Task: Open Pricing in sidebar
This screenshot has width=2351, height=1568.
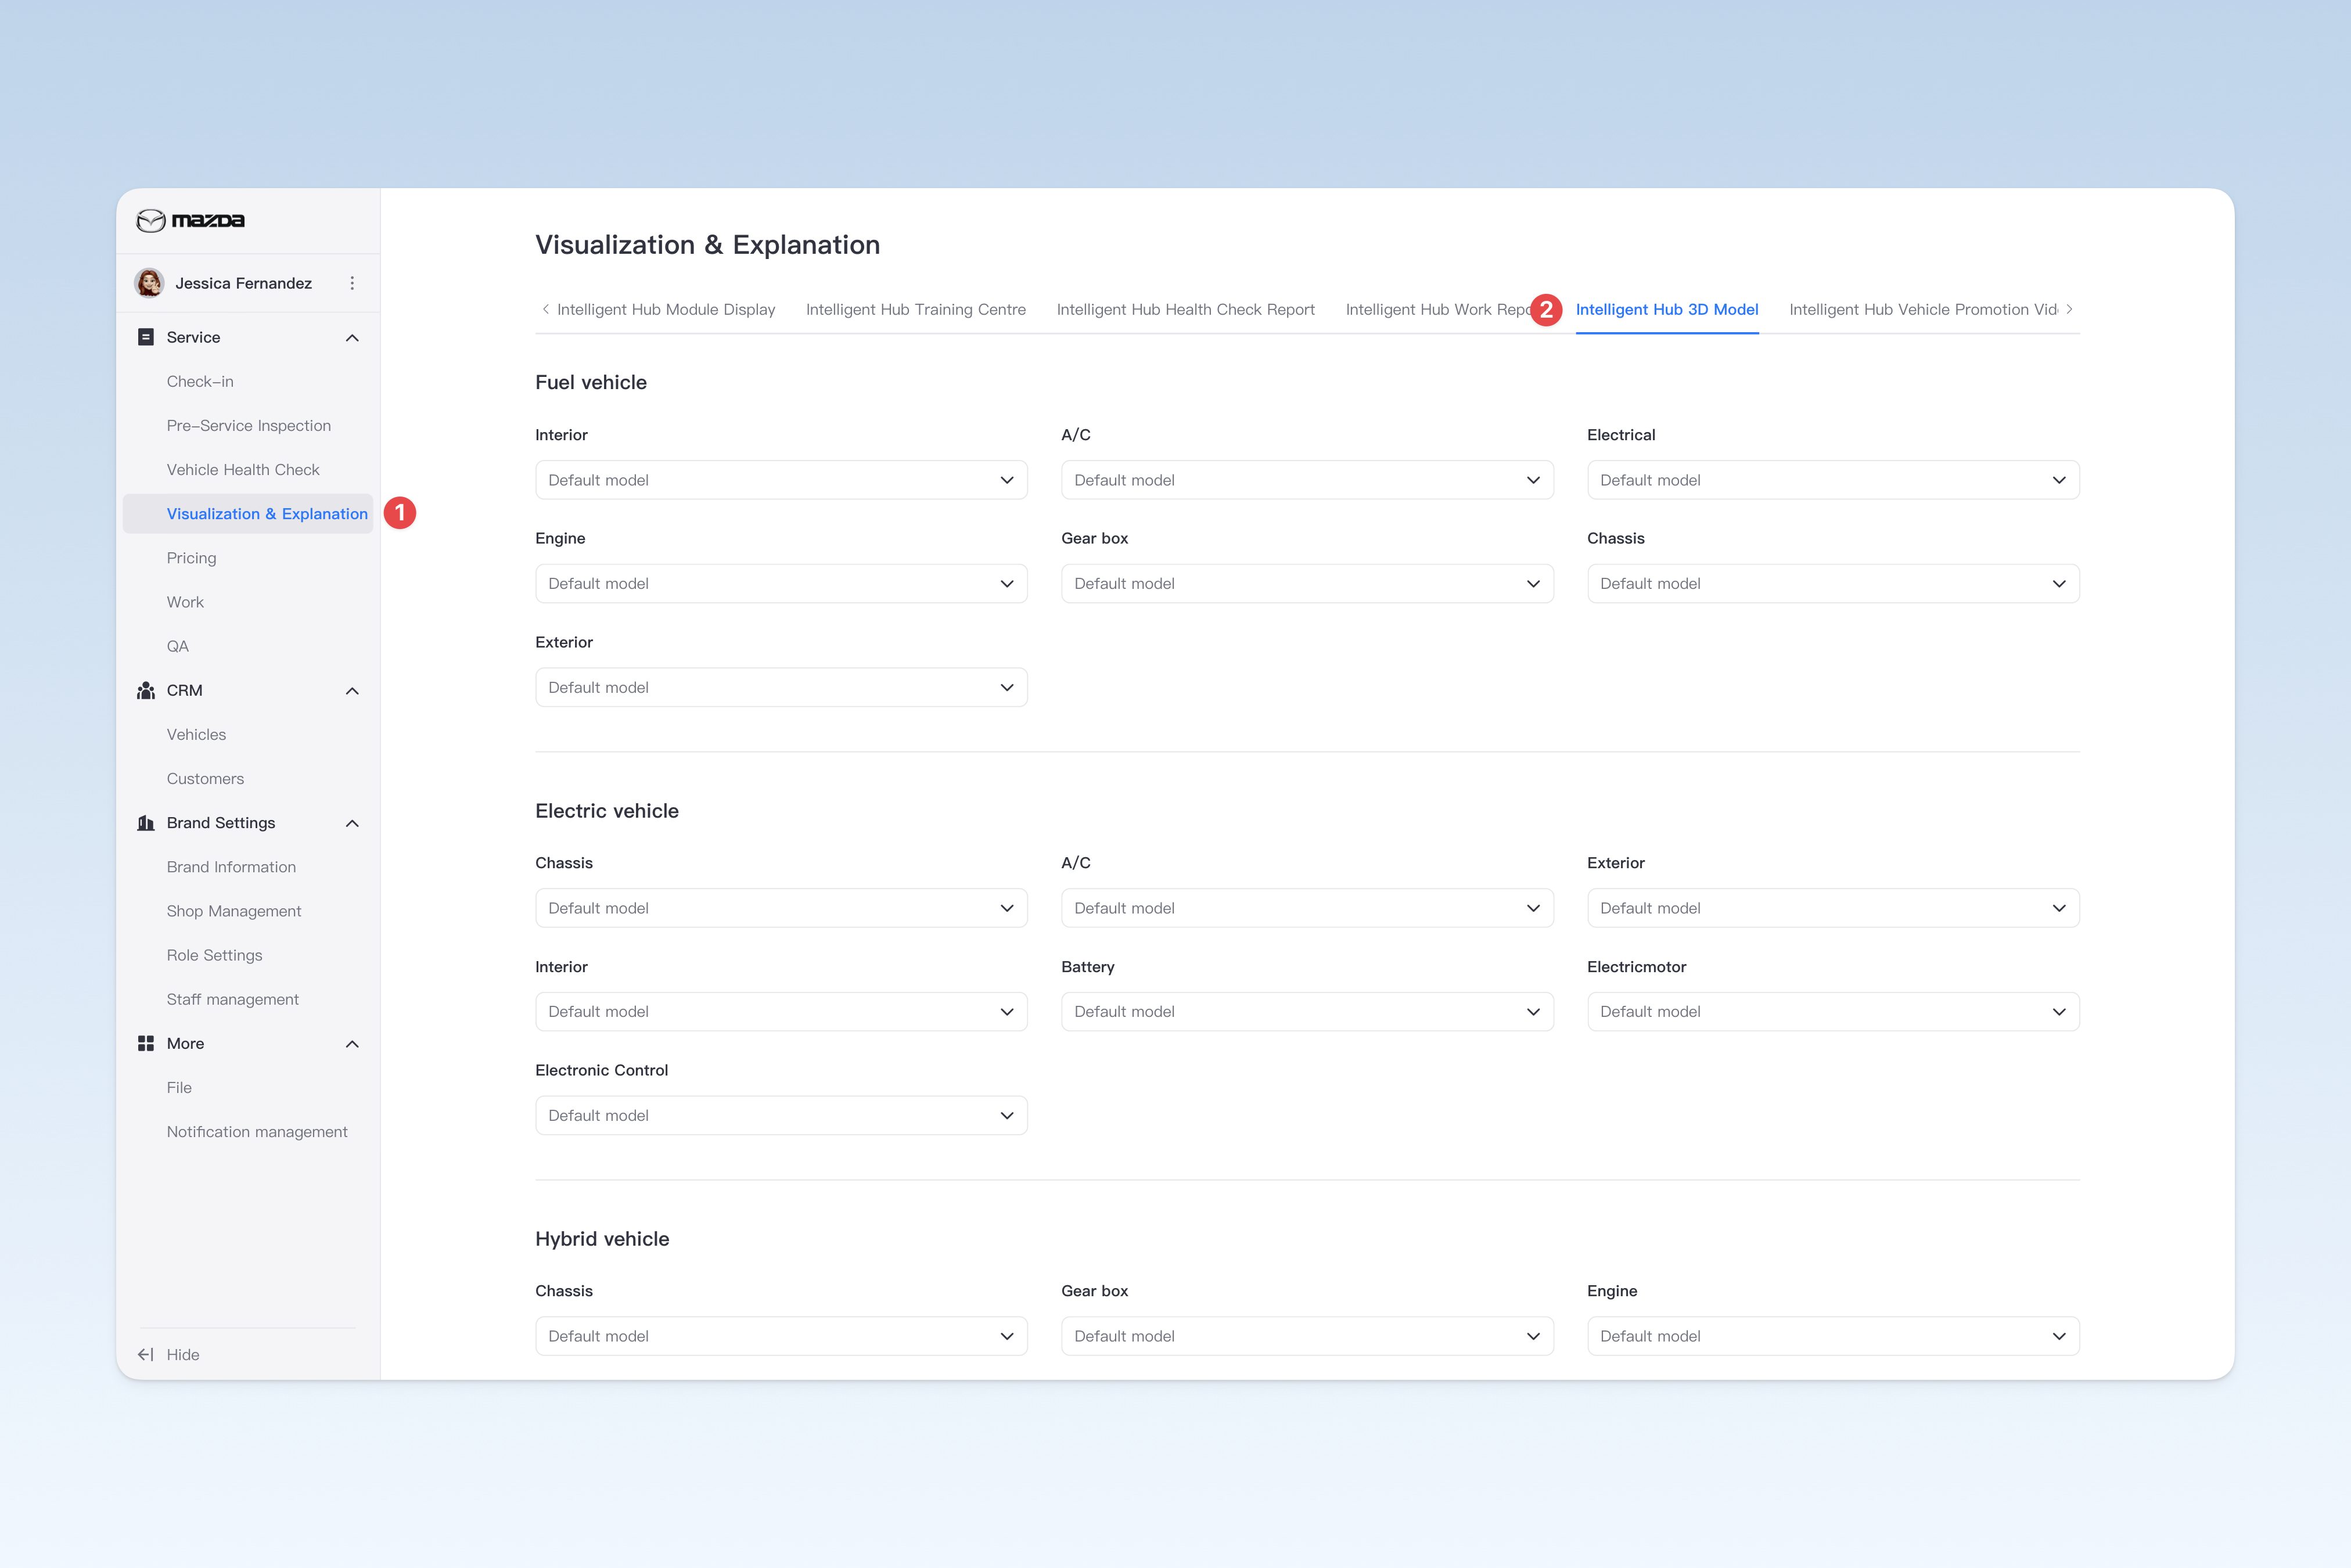Action: click(x=191, y=558)
